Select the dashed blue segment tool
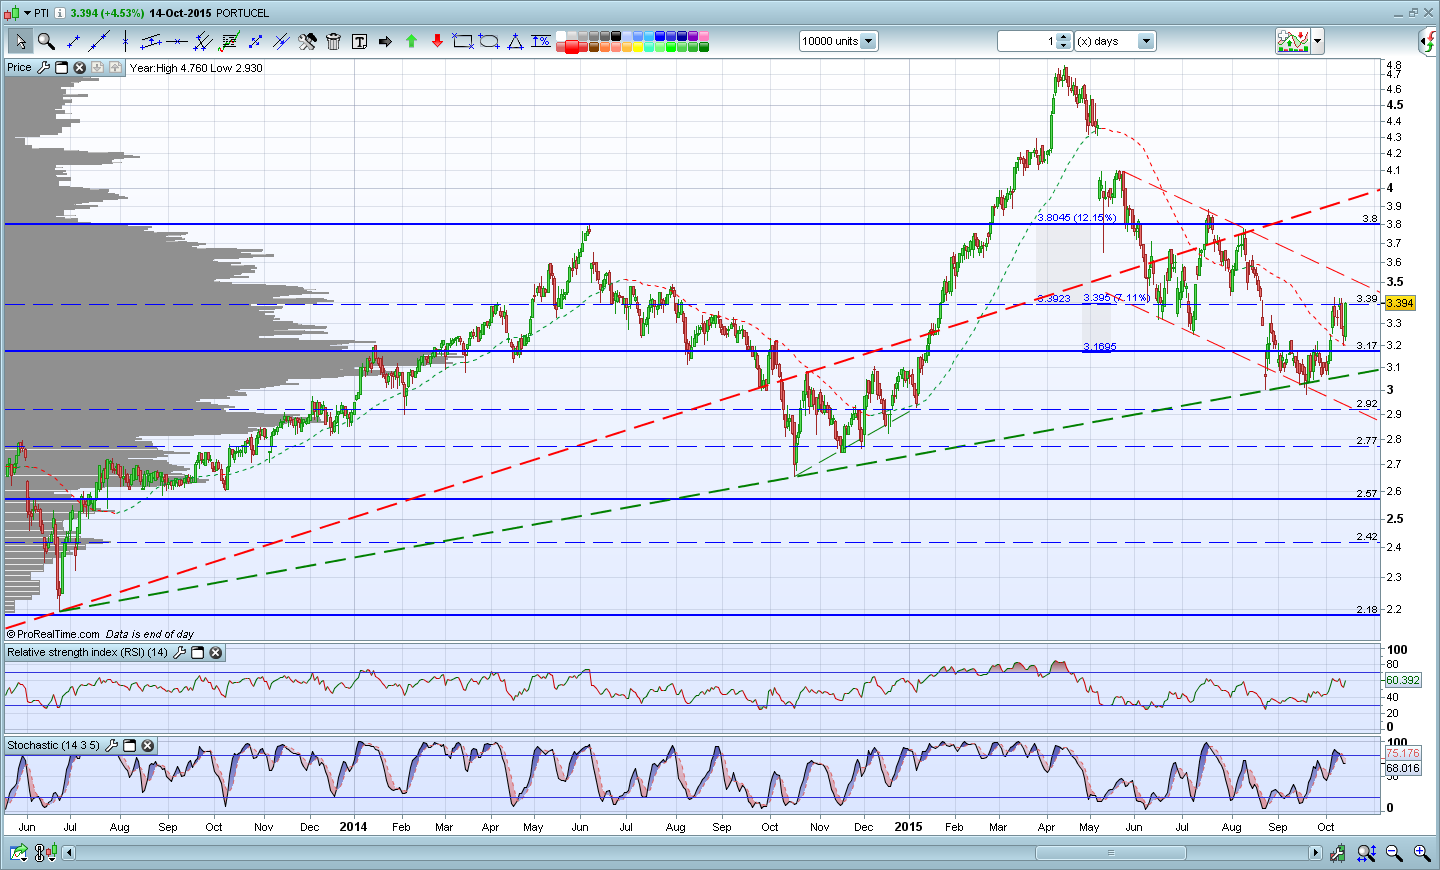 [x=255, y=41]
